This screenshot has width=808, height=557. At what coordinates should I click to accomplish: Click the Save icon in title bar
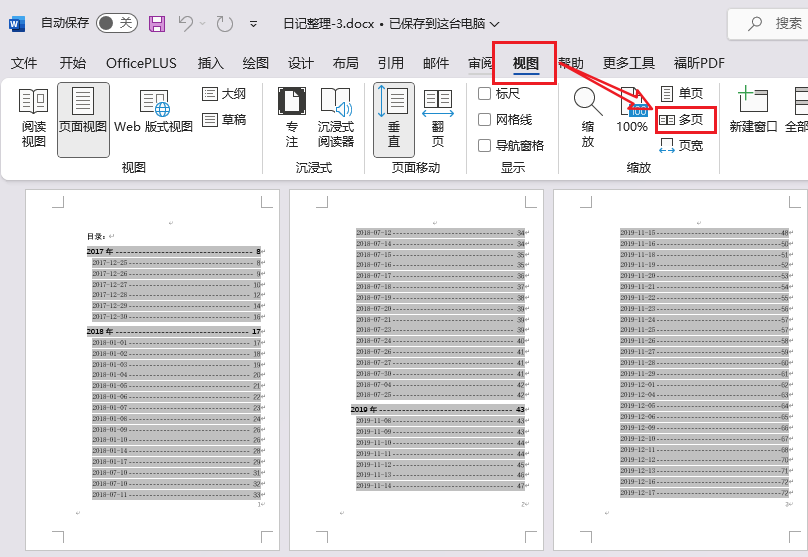[x=157, y=23]
